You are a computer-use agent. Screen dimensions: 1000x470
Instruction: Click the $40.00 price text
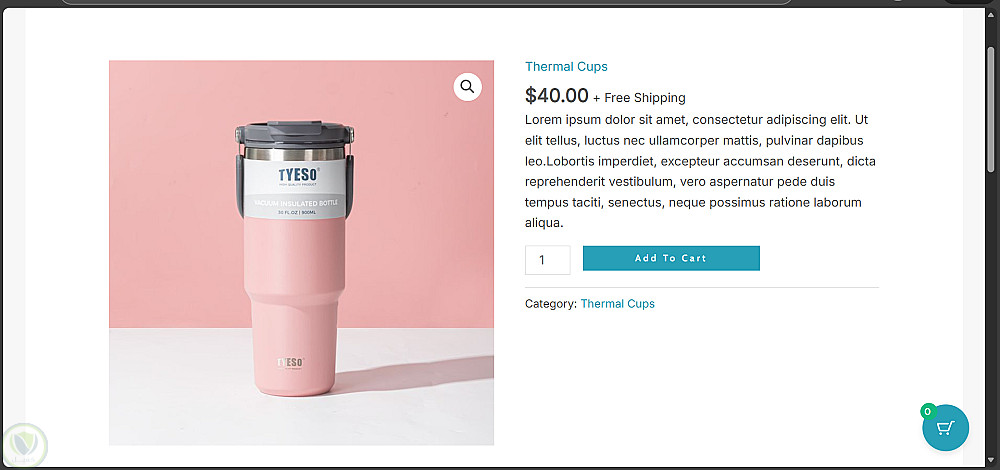click(557, 96)
